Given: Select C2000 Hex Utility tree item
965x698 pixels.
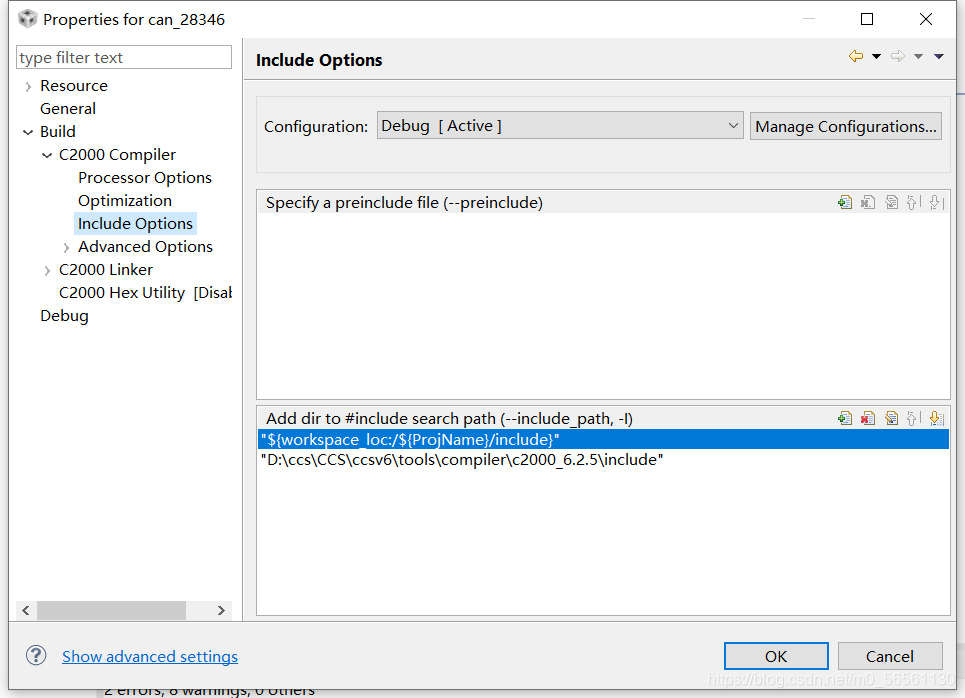Looking at the screenshot, I should coord(145,292).
